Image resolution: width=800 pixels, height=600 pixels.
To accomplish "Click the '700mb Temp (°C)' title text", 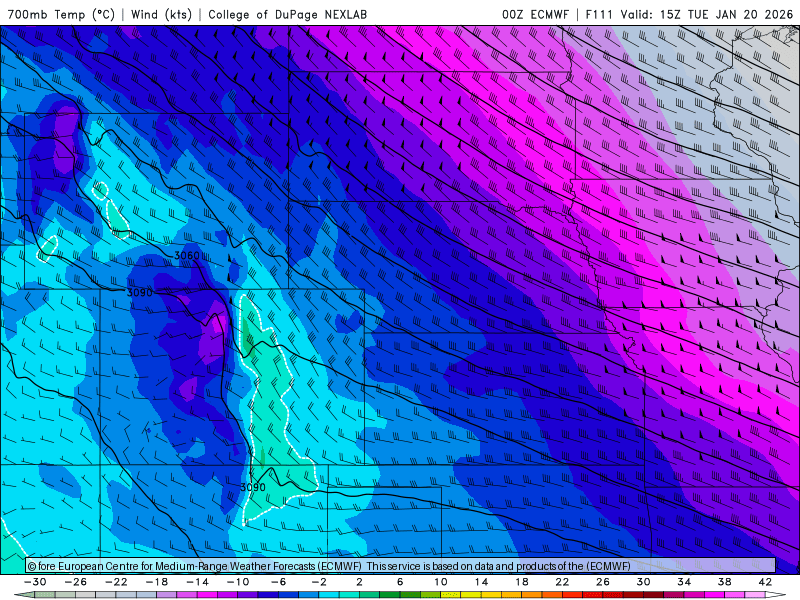I will tap(61, 14).
